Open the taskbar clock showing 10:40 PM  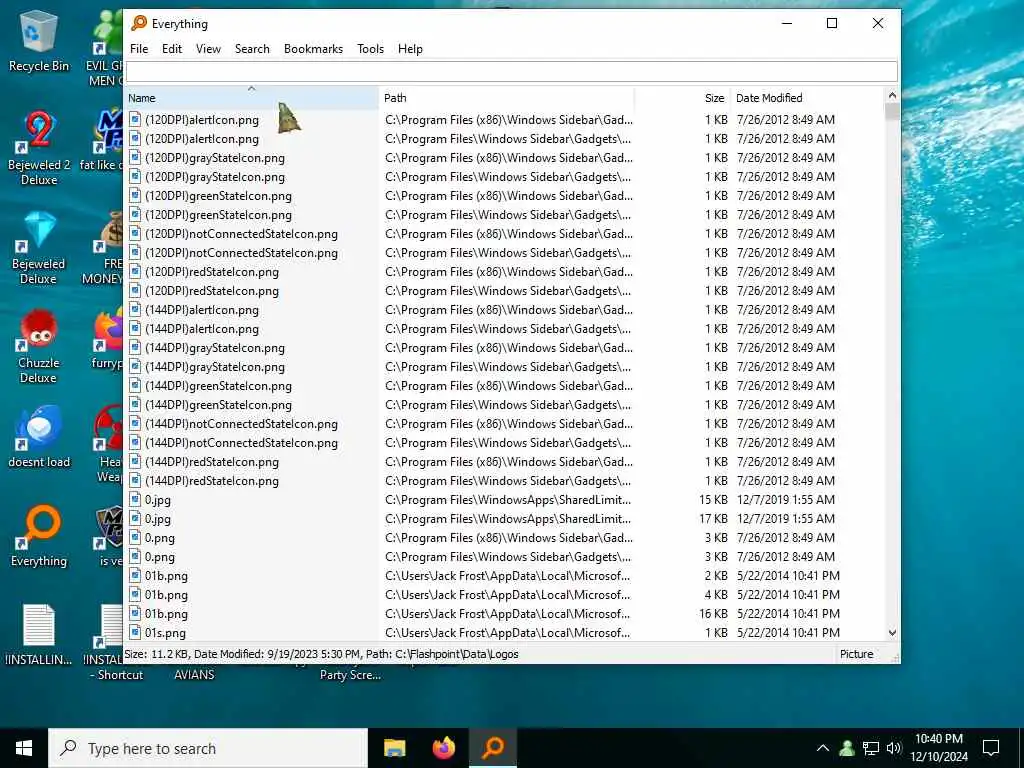click(938, 748)
